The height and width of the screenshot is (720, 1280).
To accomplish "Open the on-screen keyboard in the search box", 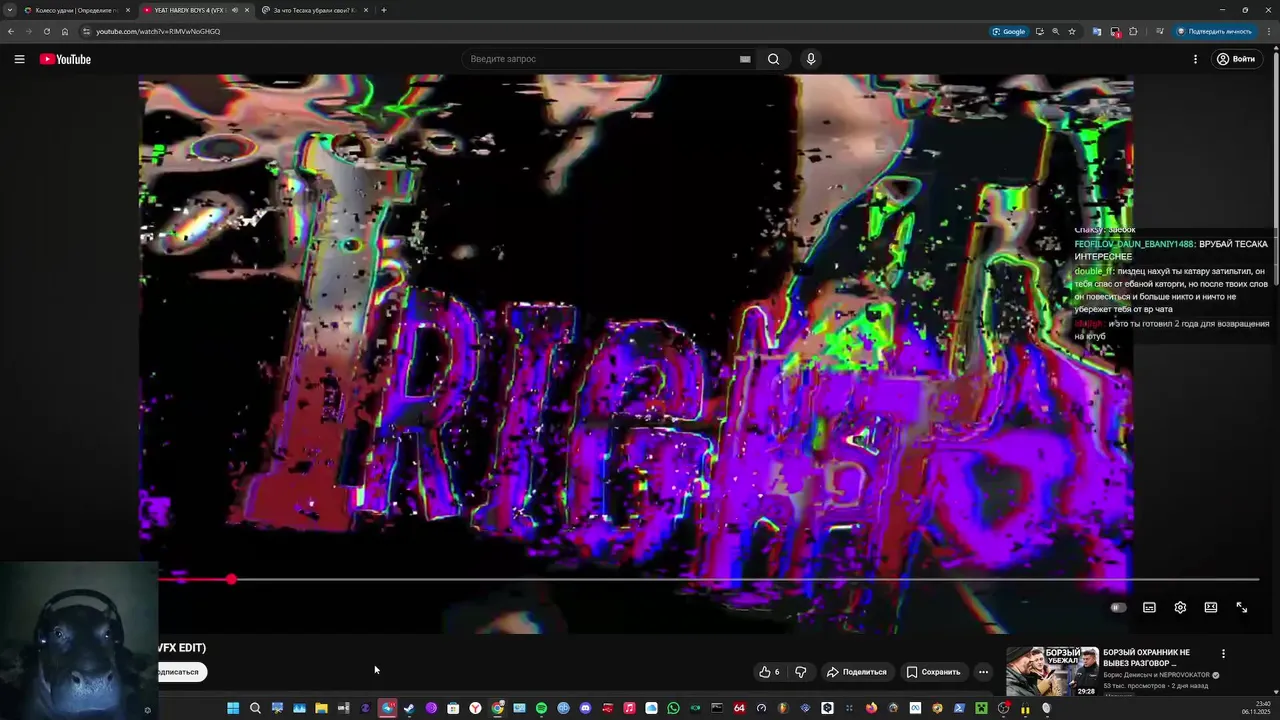I will coord(745,59).
